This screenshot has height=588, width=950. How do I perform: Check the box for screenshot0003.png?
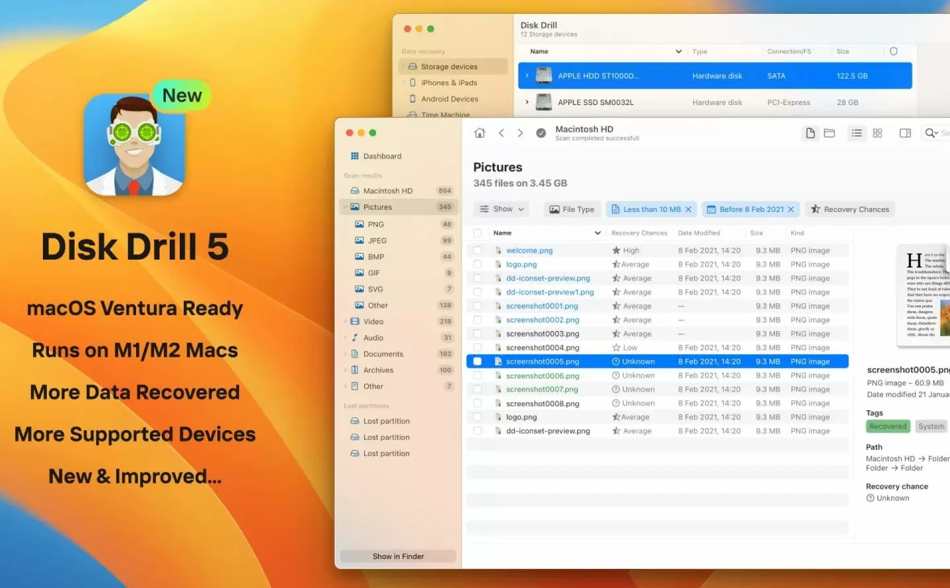pos(477,334)
